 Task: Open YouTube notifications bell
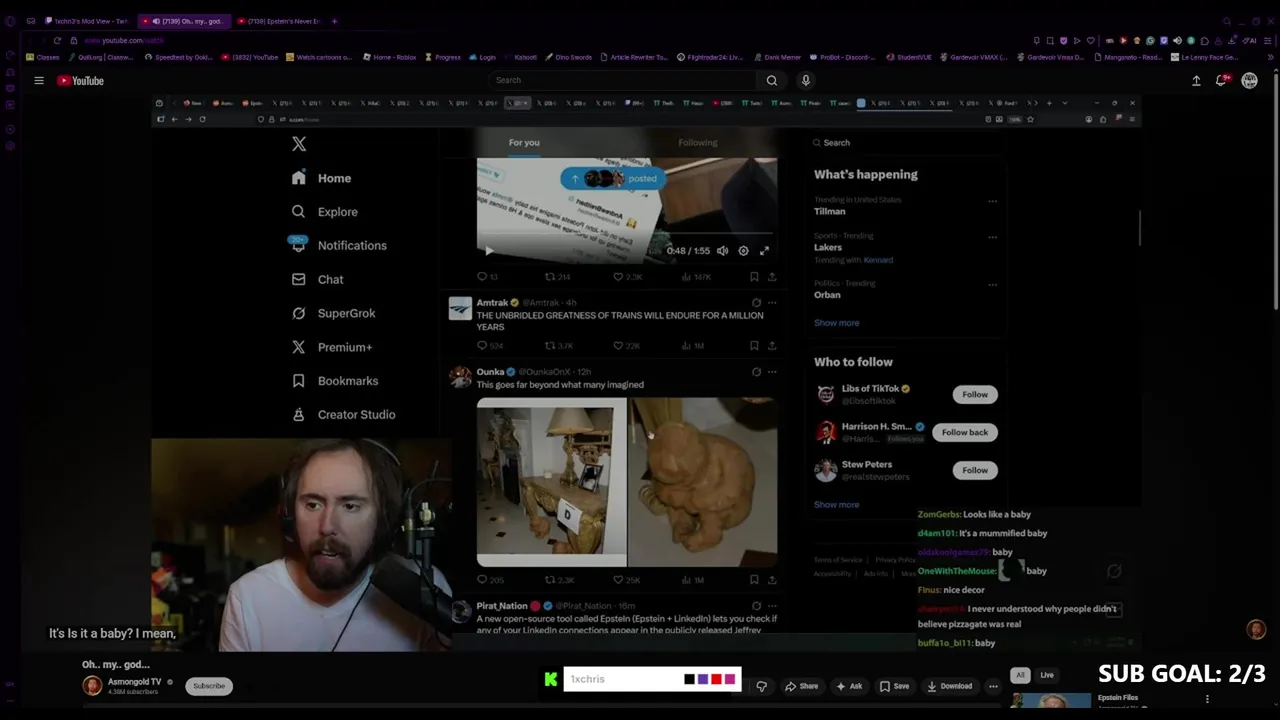point(1221,81)
